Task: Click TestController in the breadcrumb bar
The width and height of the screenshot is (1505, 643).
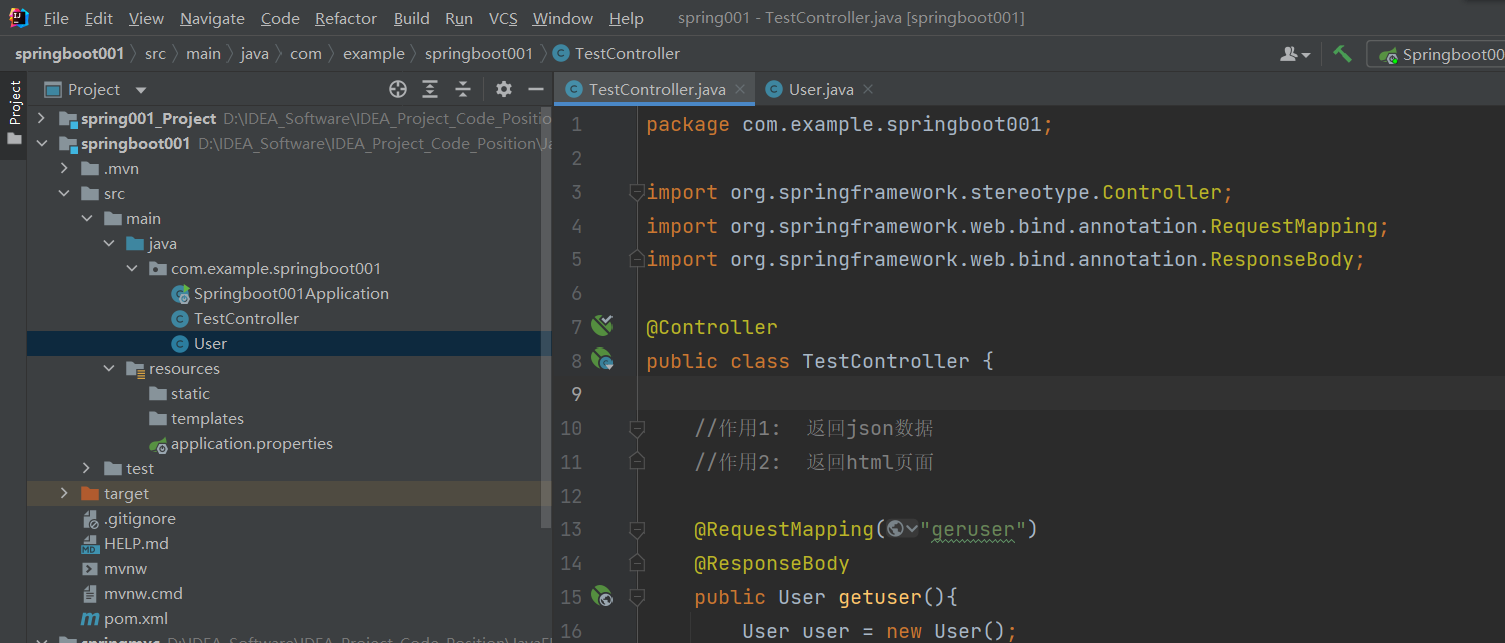Action: pyautogui.click(x=626, y=54)
